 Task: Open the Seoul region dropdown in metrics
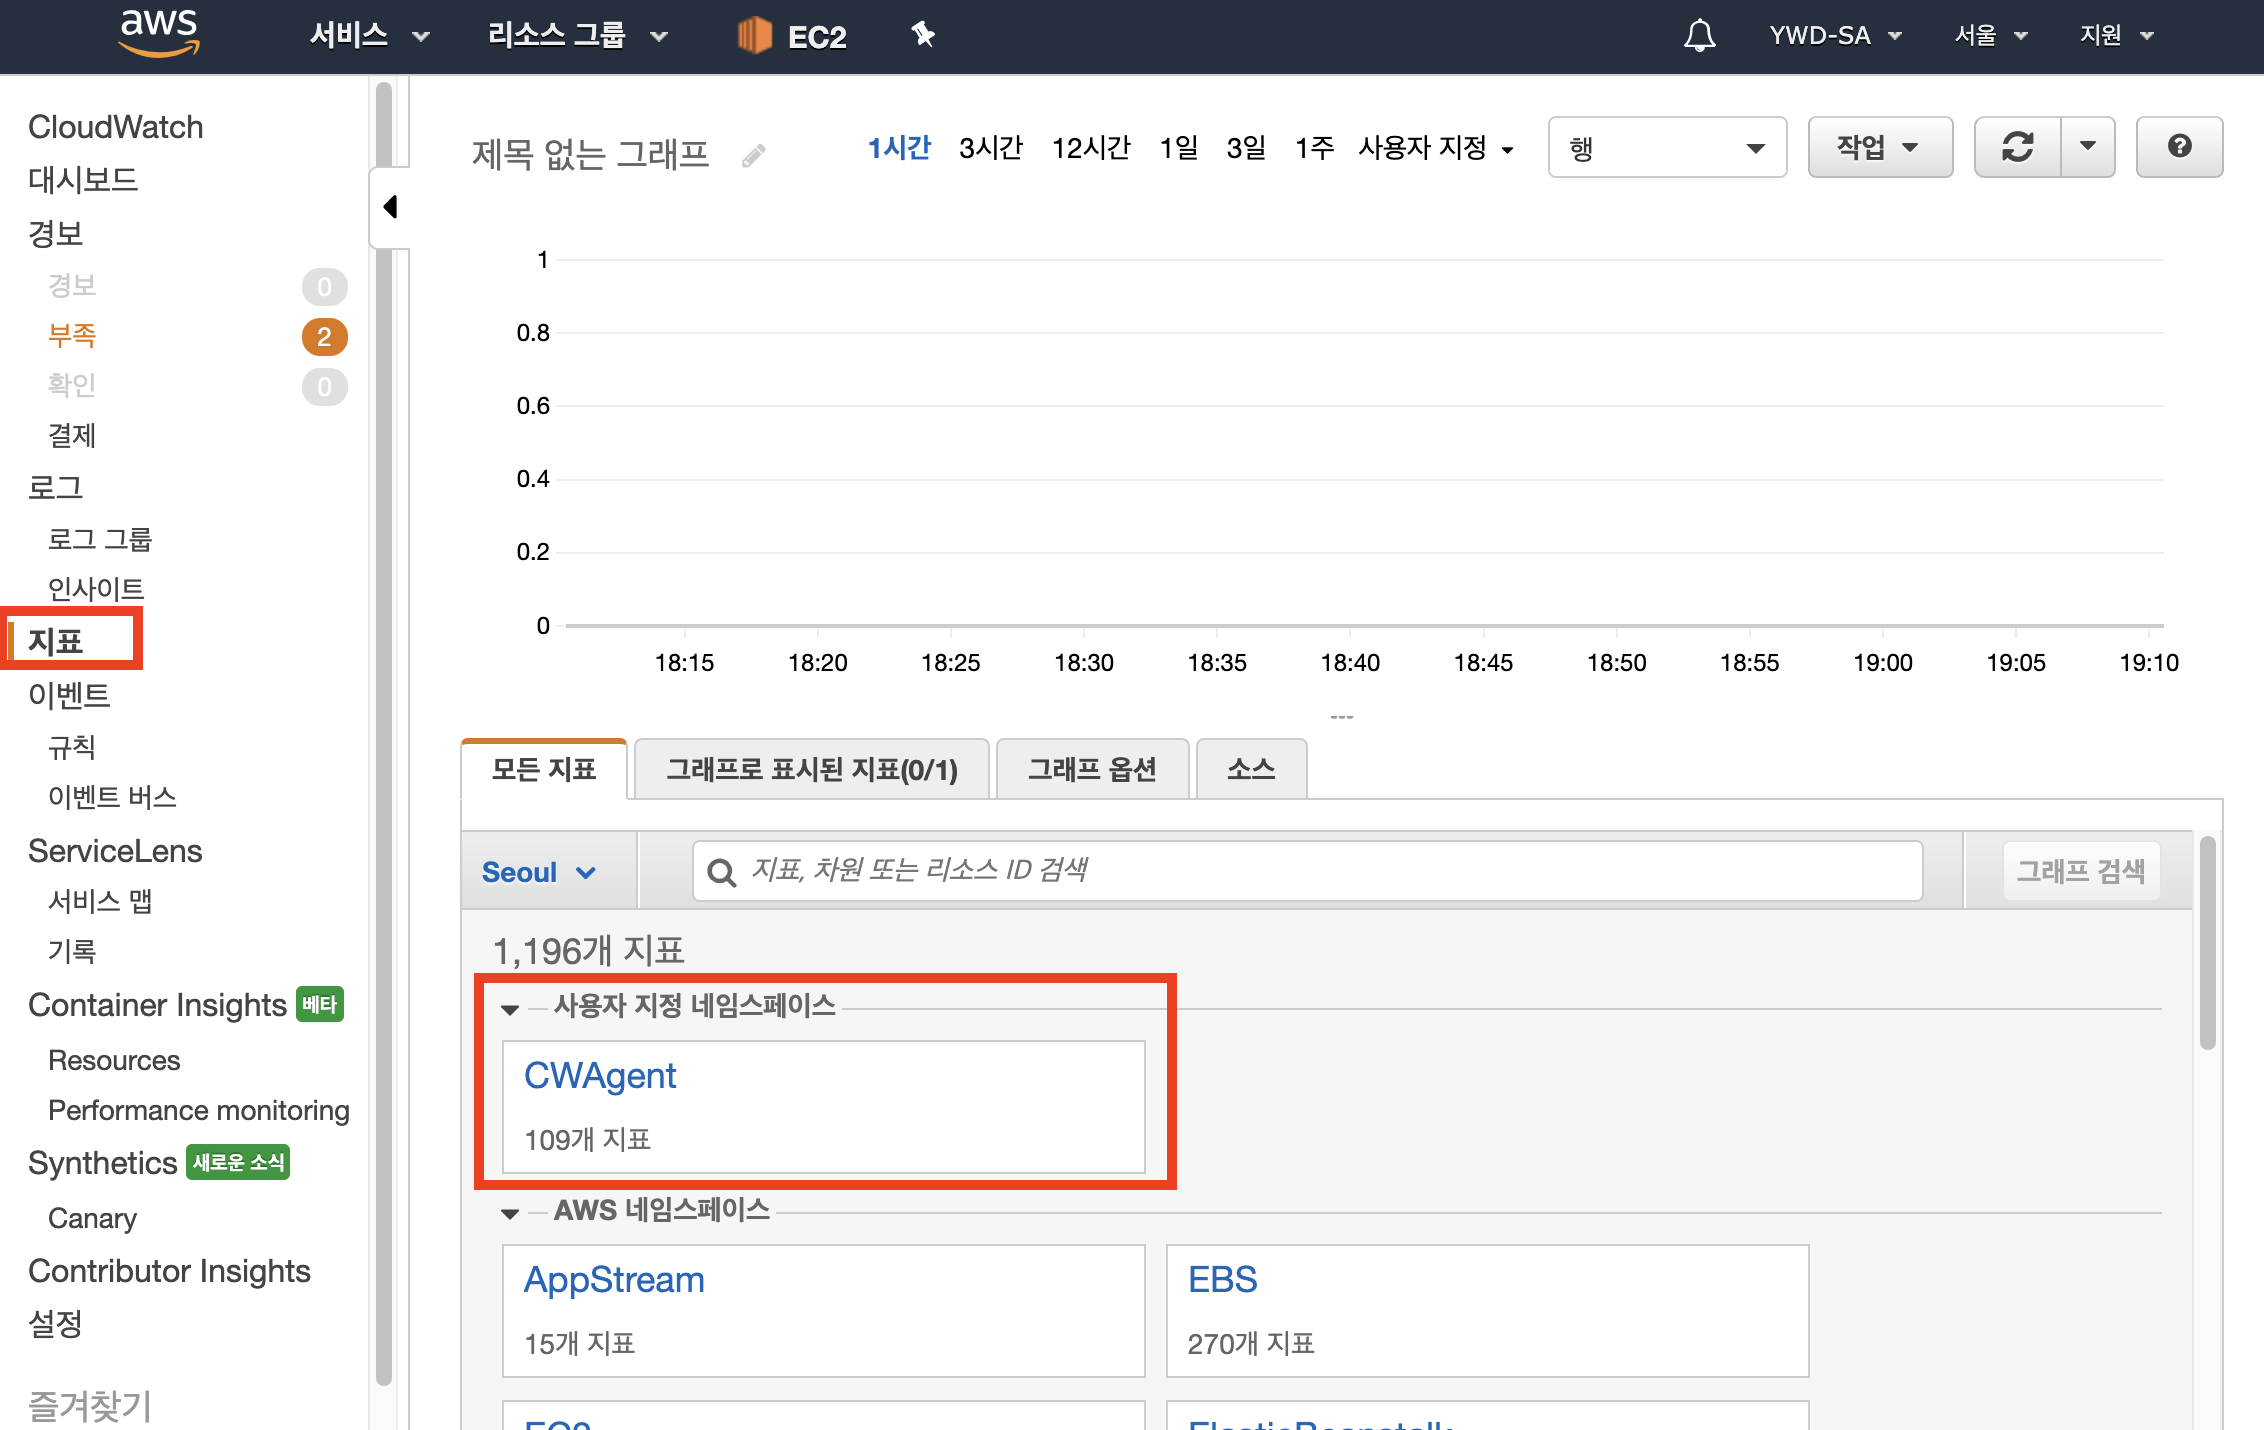tap(538, 872)
